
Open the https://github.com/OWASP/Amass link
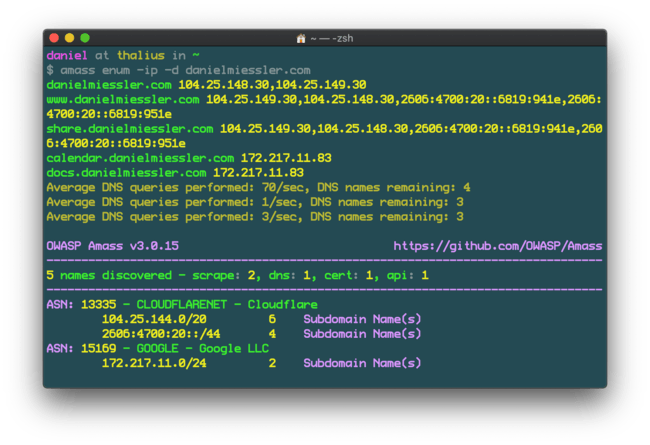(x=497, y=246)
